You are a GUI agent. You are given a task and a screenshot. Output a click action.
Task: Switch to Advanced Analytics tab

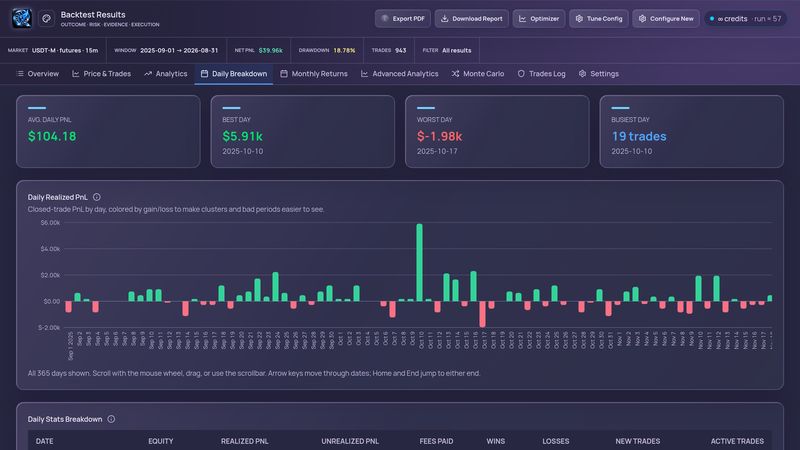point(400,73)
